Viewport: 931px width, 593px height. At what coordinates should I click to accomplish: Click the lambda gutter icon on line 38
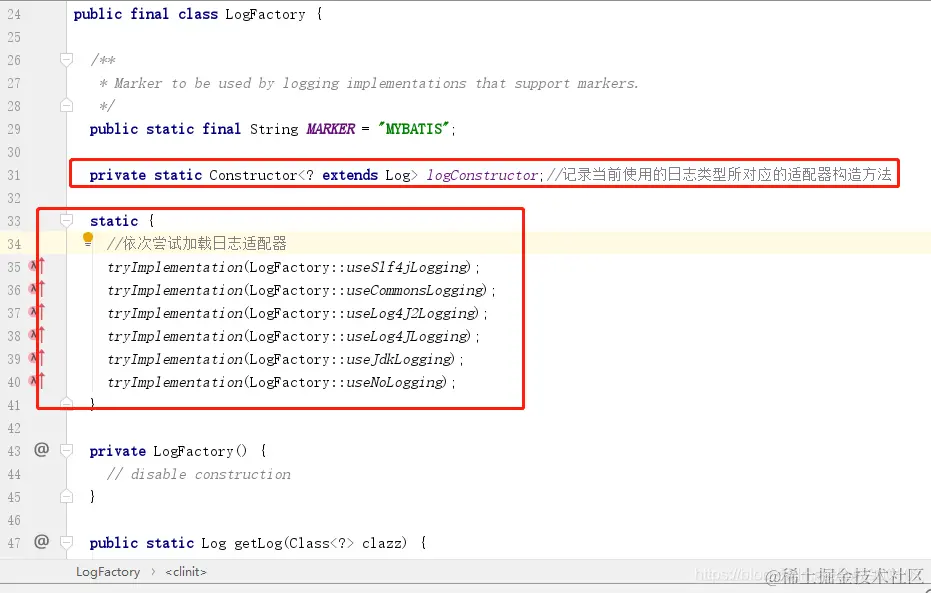point(37,335)
